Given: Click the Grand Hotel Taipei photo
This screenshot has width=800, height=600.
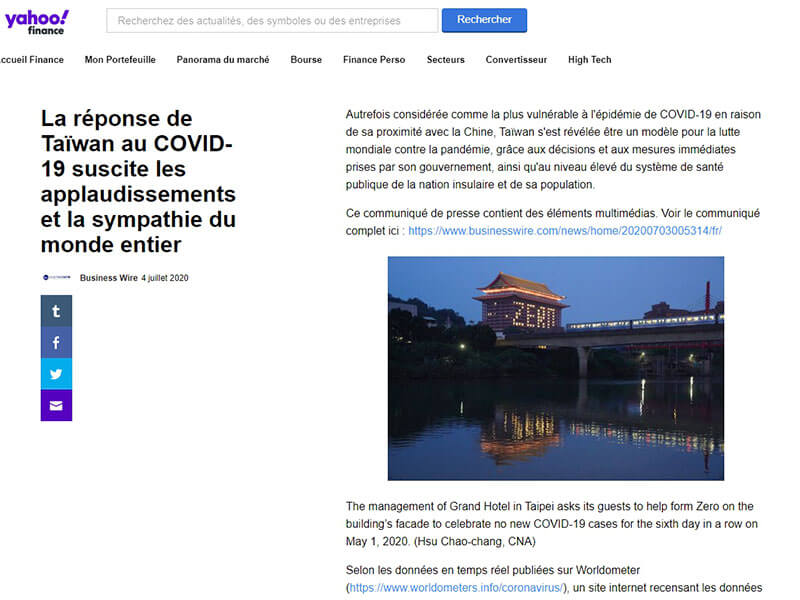Looking at the screenshot, I should 555,368.
